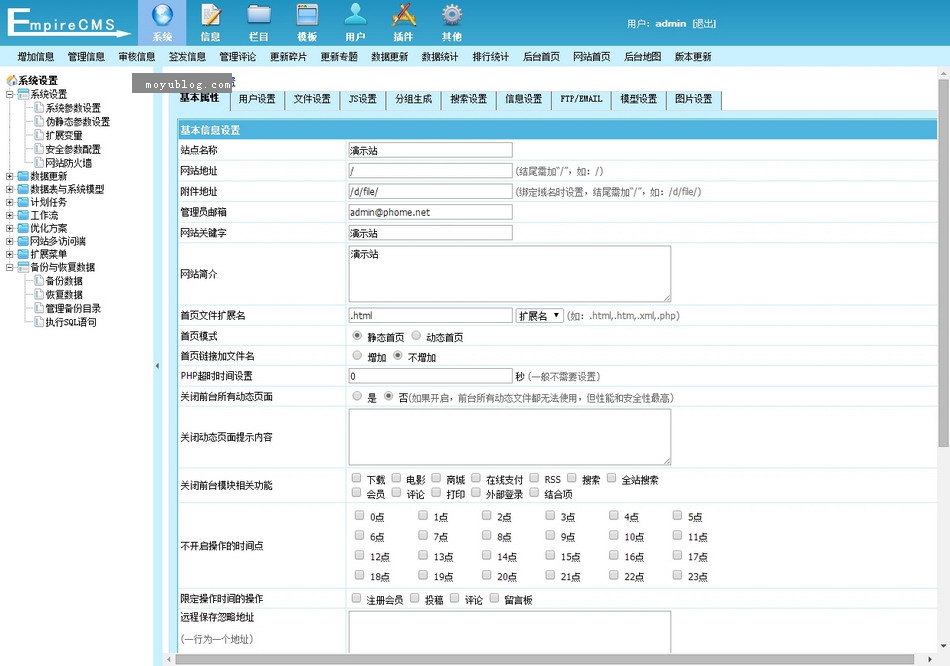Open the 用户 person icon module
The image size is (950, 666).
pos(355,22)
